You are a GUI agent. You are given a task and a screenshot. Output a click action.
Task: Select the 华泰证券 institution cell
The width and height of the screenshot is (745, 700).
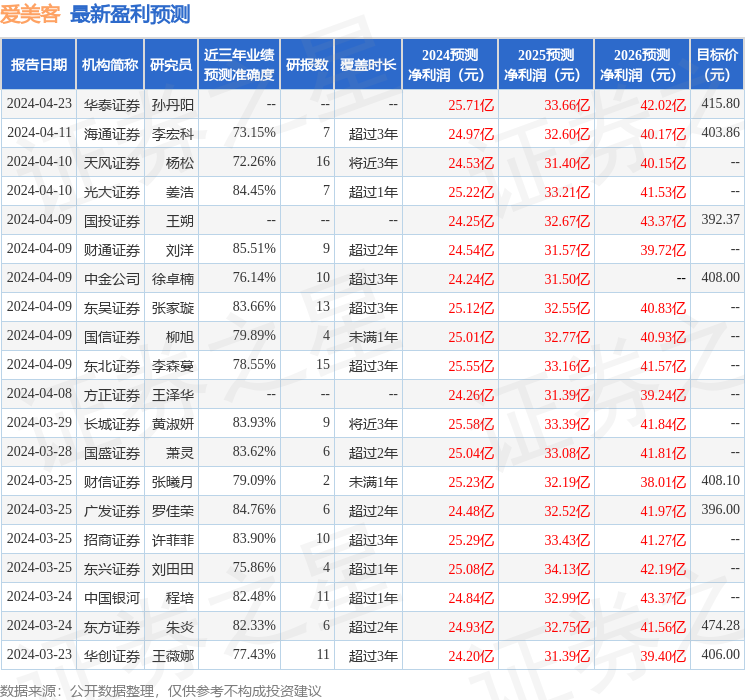click(x=112, y=105)
